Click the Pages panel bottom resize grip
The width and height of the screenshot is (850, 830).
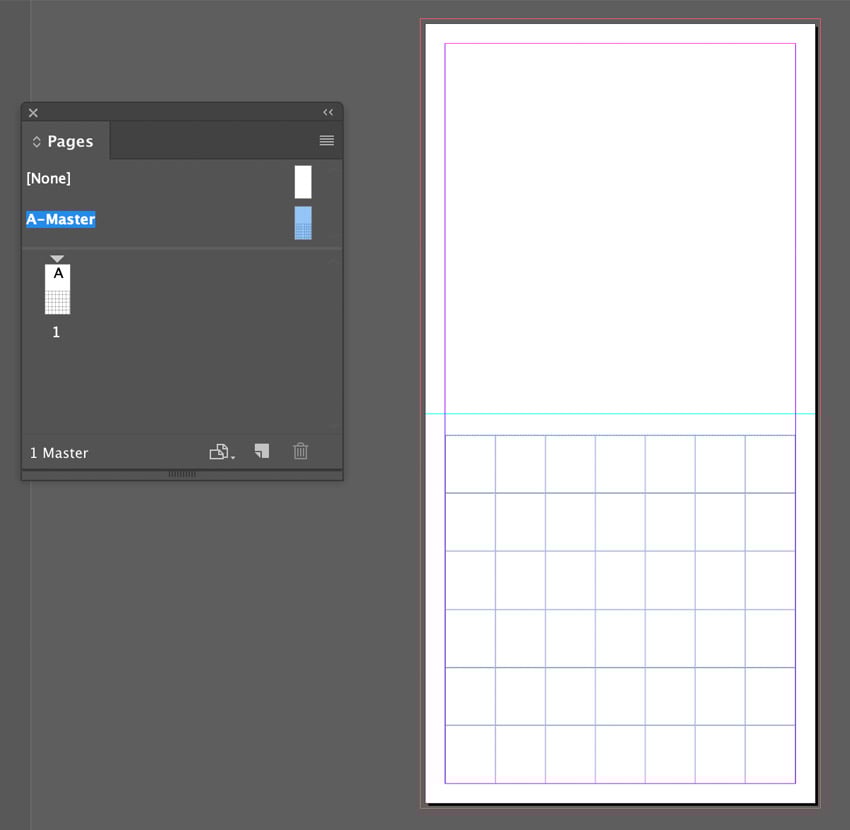pos(182,474)
